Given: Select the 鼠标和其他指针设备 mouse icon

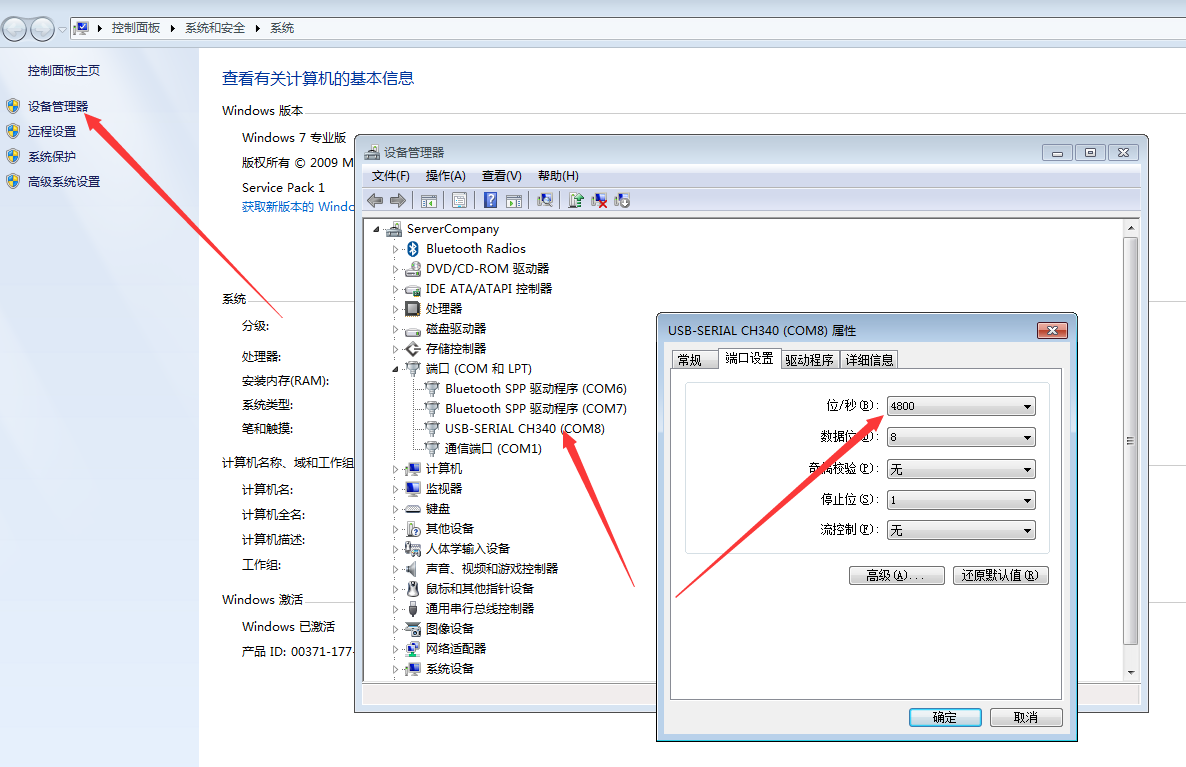Looking at the screenshot, I should pos(413,588).
